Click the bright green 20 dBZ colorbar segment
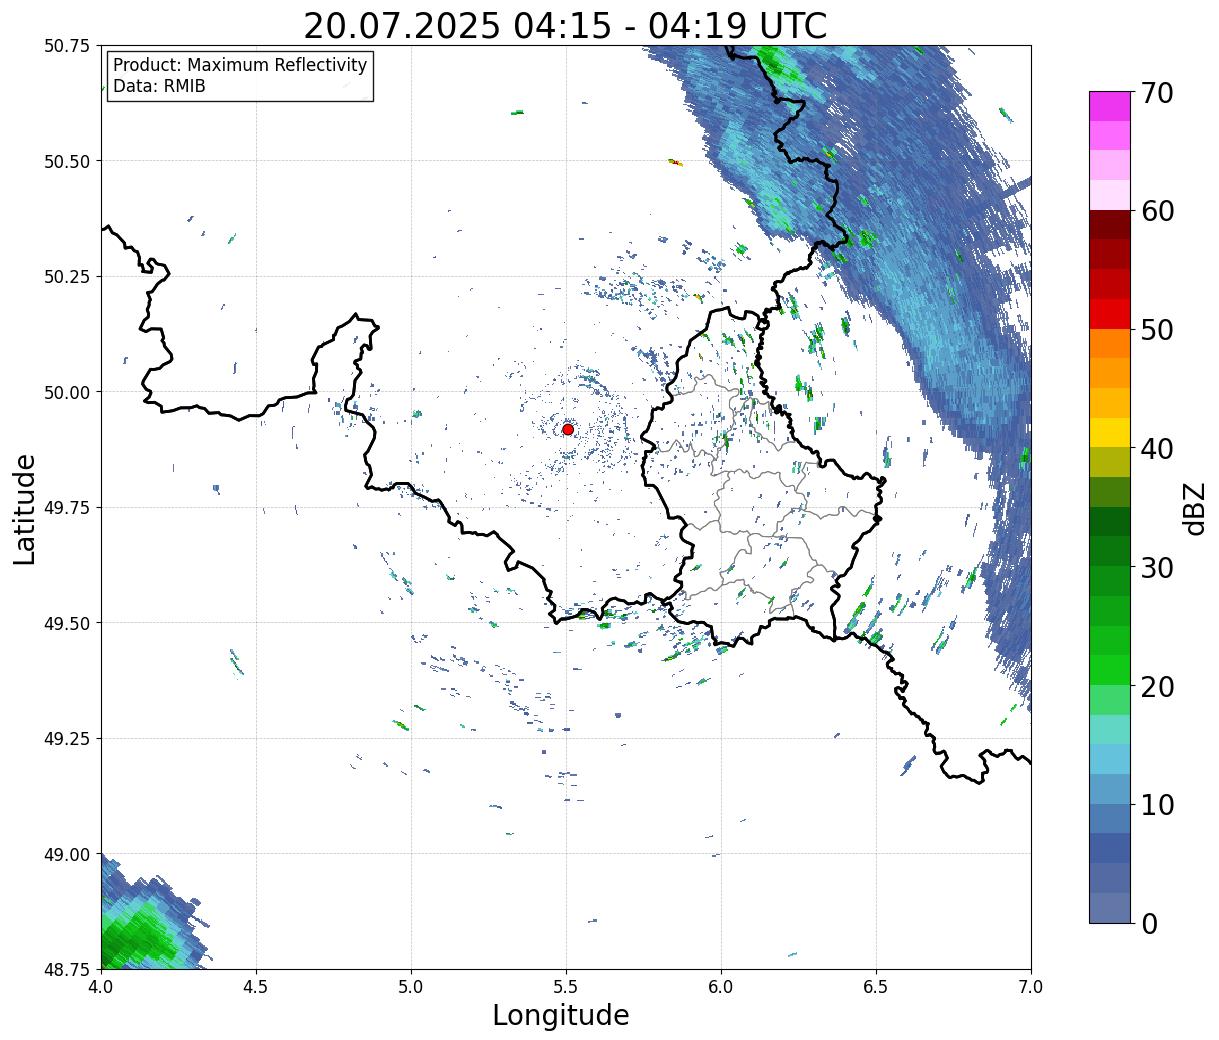 pyautogui.click(x=1109, y=670)
